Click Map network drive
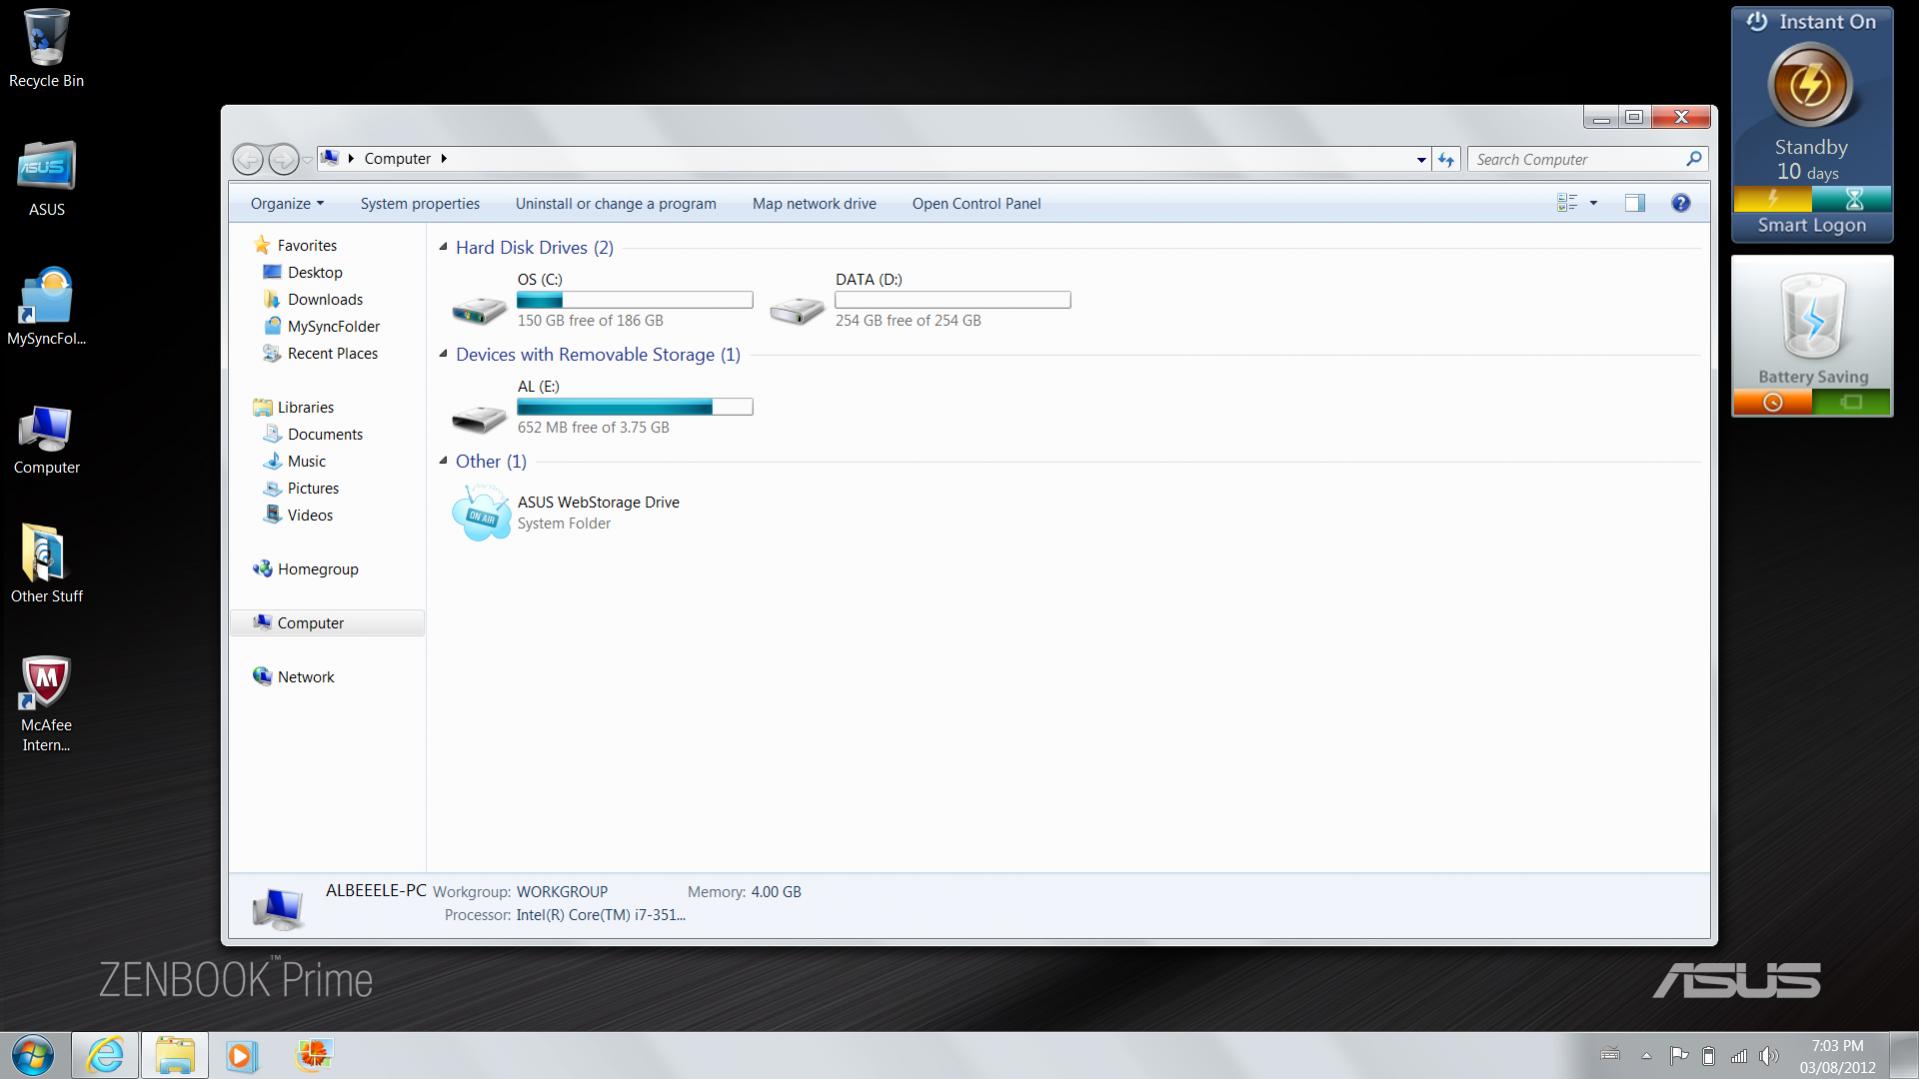 point(814,203)
